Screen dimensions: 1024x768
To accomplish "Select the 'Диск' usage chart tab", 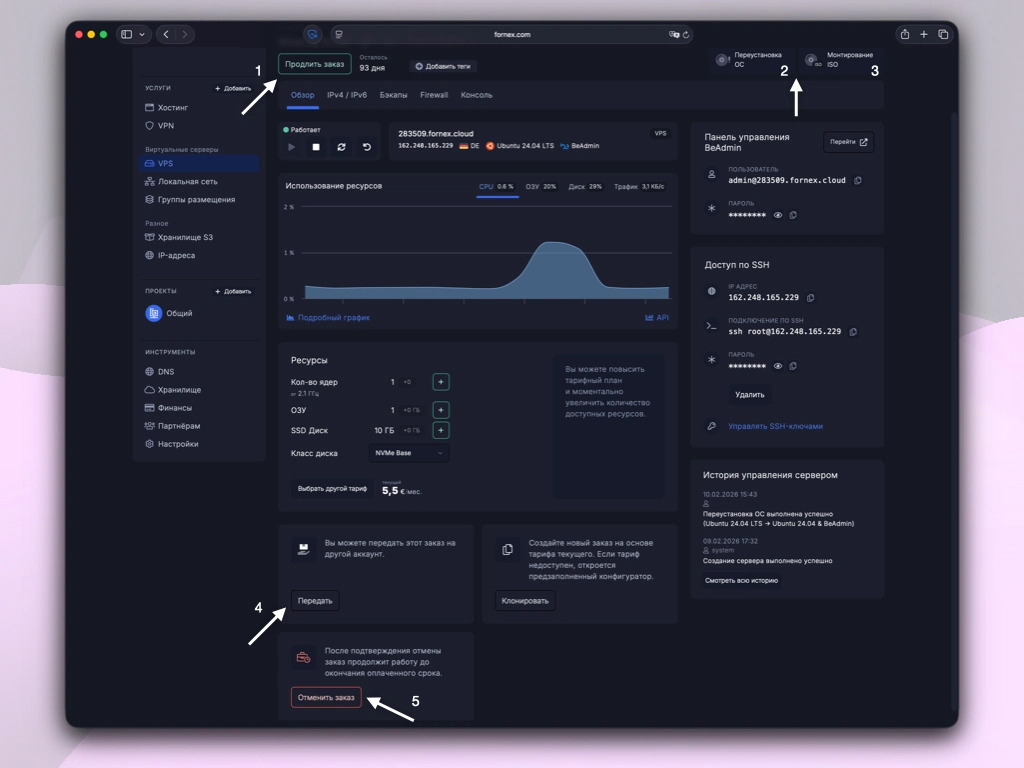I will (x=585, y=187).
